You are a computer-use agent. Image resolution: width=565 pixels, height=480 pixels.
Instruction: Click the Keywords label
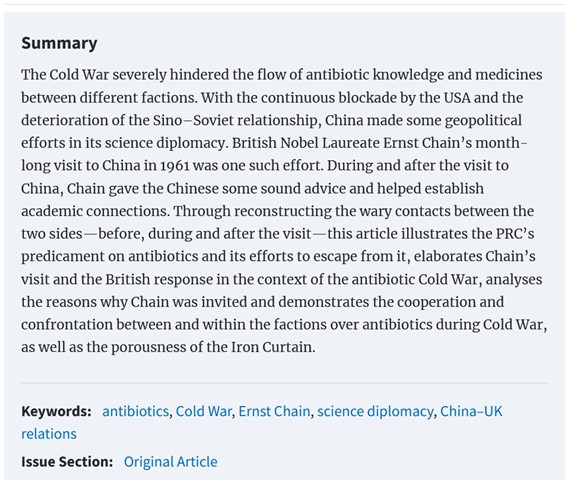[56, 411]
